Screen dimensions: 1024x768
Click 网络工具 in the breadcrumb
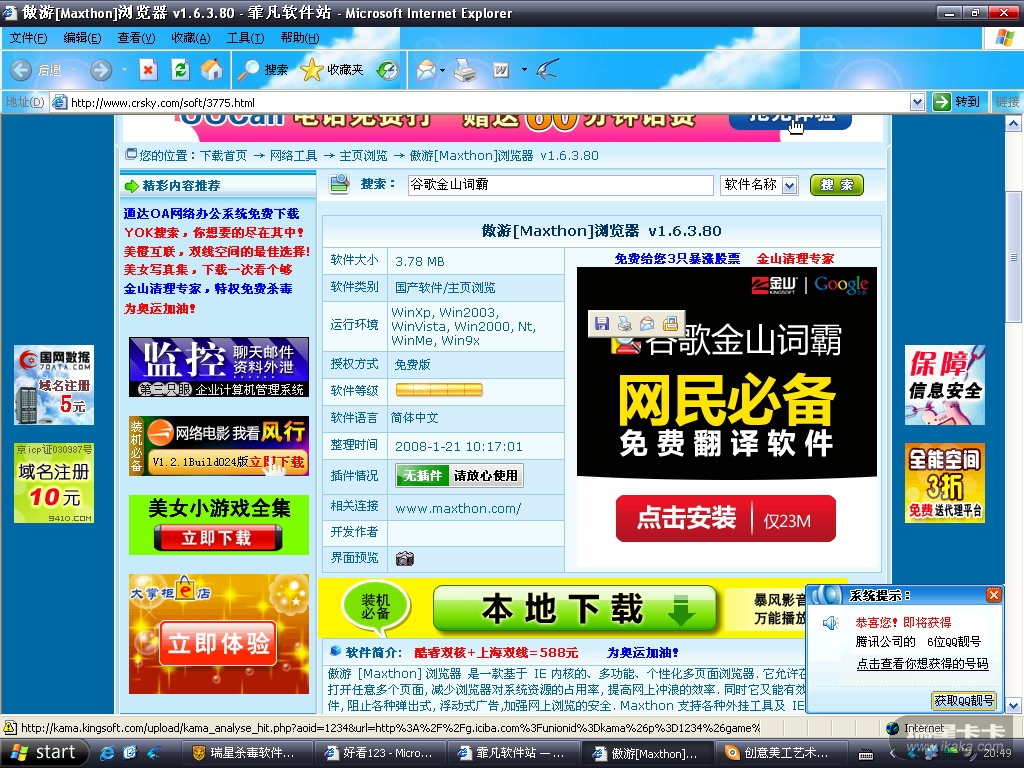pyautogui.click(x=293, y=155)
